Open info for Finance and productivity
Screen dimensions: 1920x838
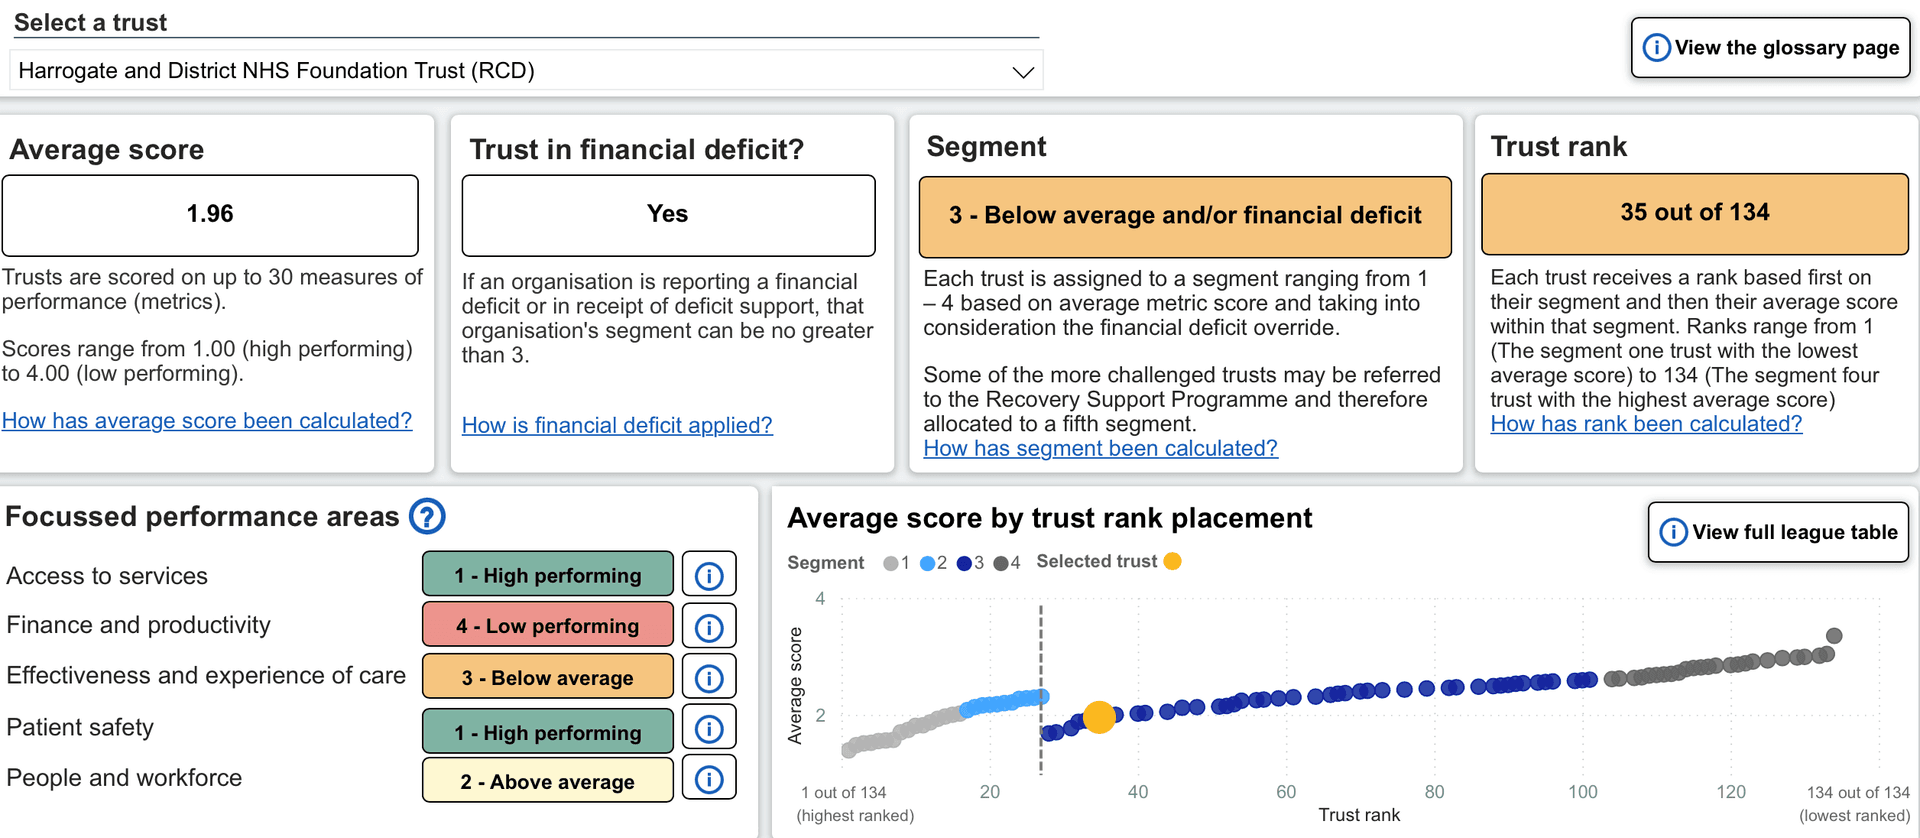pyautogui.click(x=709, y=627)
